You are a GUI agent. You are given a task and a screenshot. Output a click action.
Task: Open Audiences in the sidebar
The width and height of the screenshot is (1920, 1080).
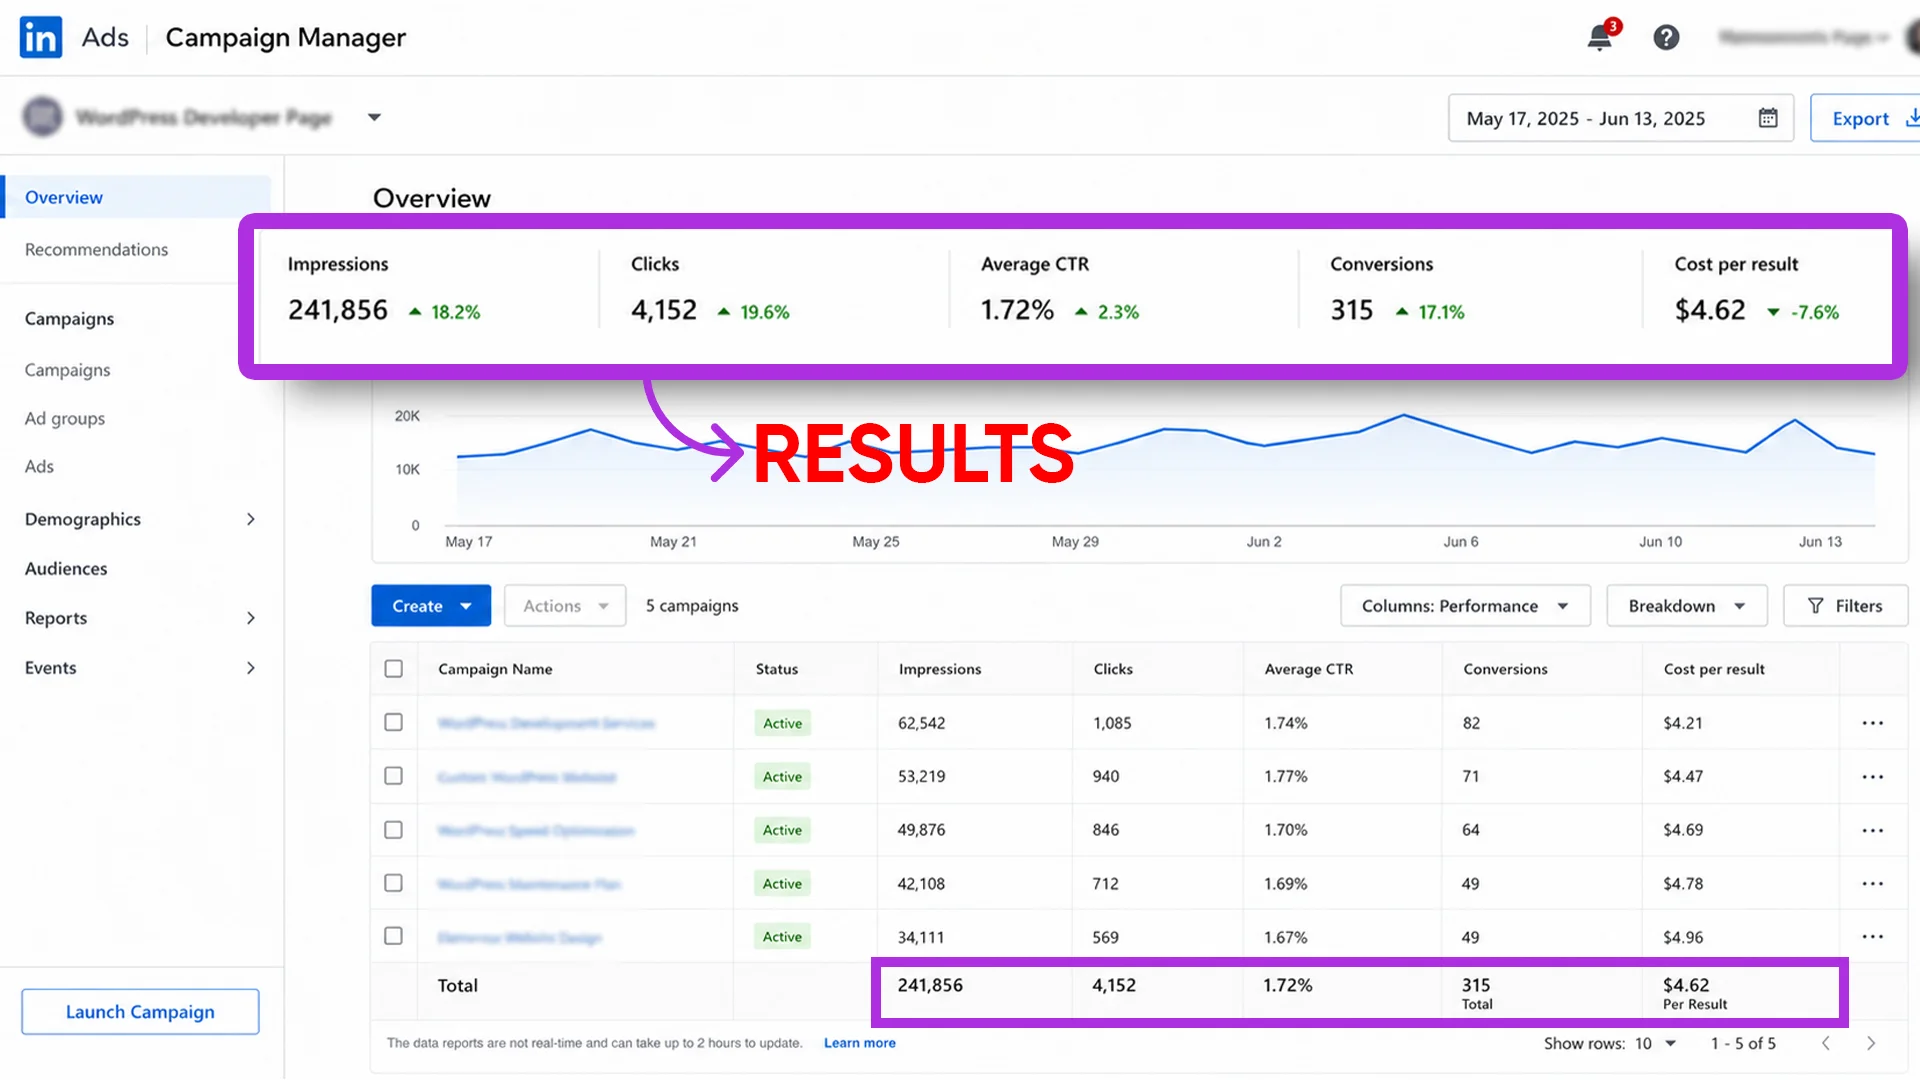click(x=66, y=568)
